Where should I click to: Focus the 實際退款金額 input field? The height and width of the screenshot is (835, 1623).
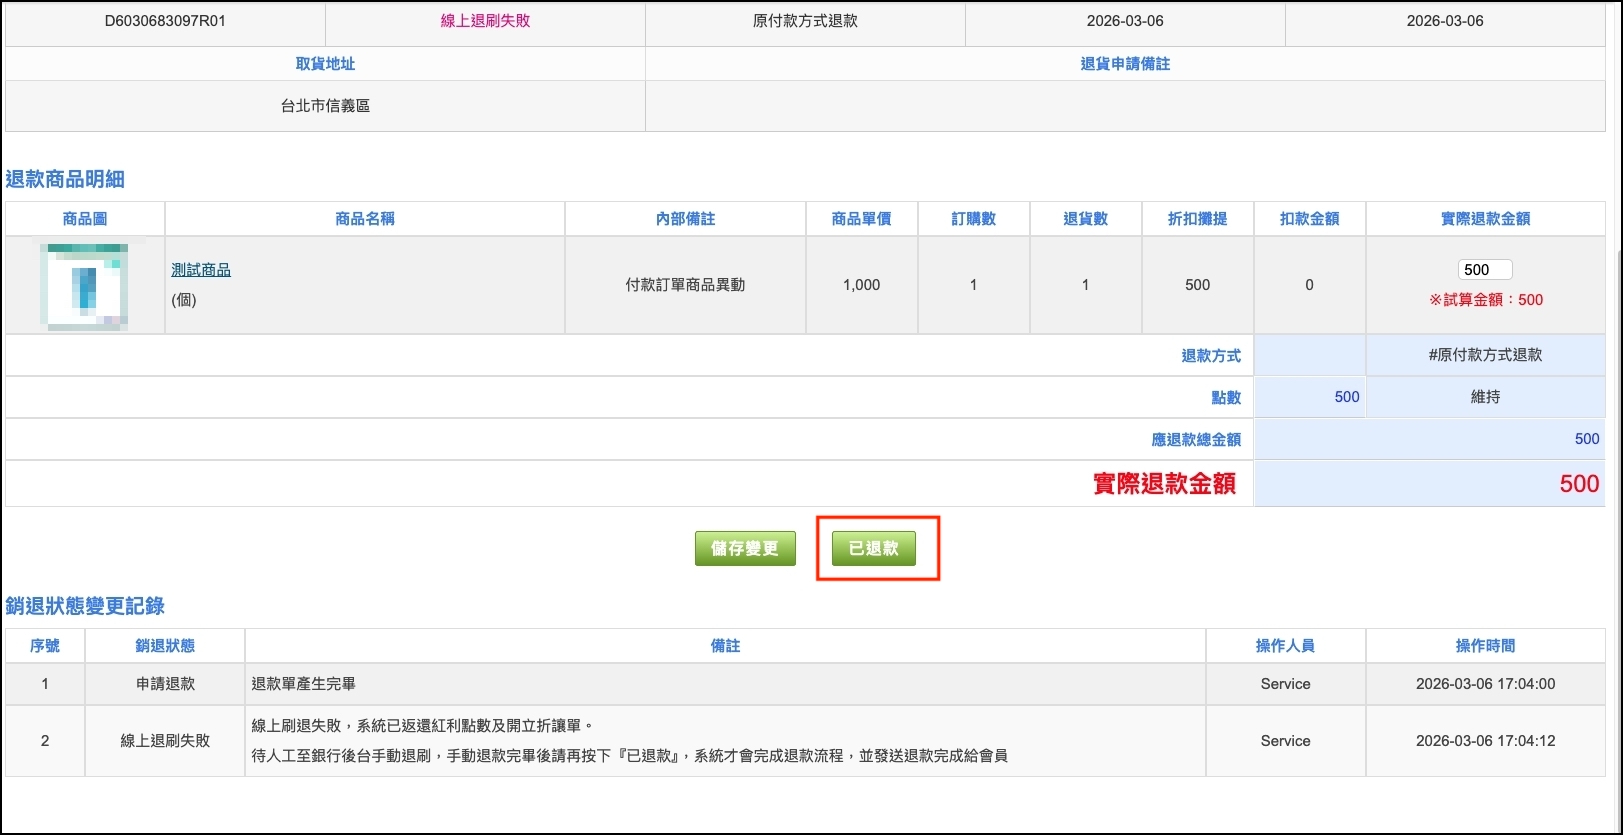tap(1484, 270)
